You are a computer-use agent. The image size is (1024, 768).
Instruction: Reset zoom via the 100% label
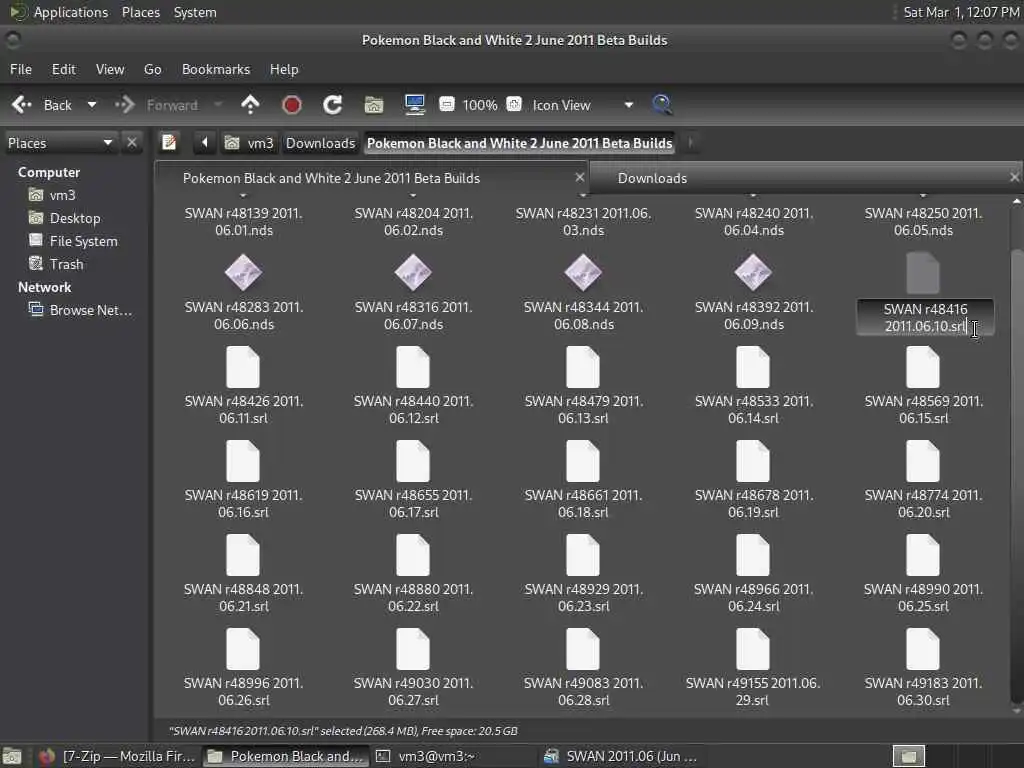pos(480,105)
